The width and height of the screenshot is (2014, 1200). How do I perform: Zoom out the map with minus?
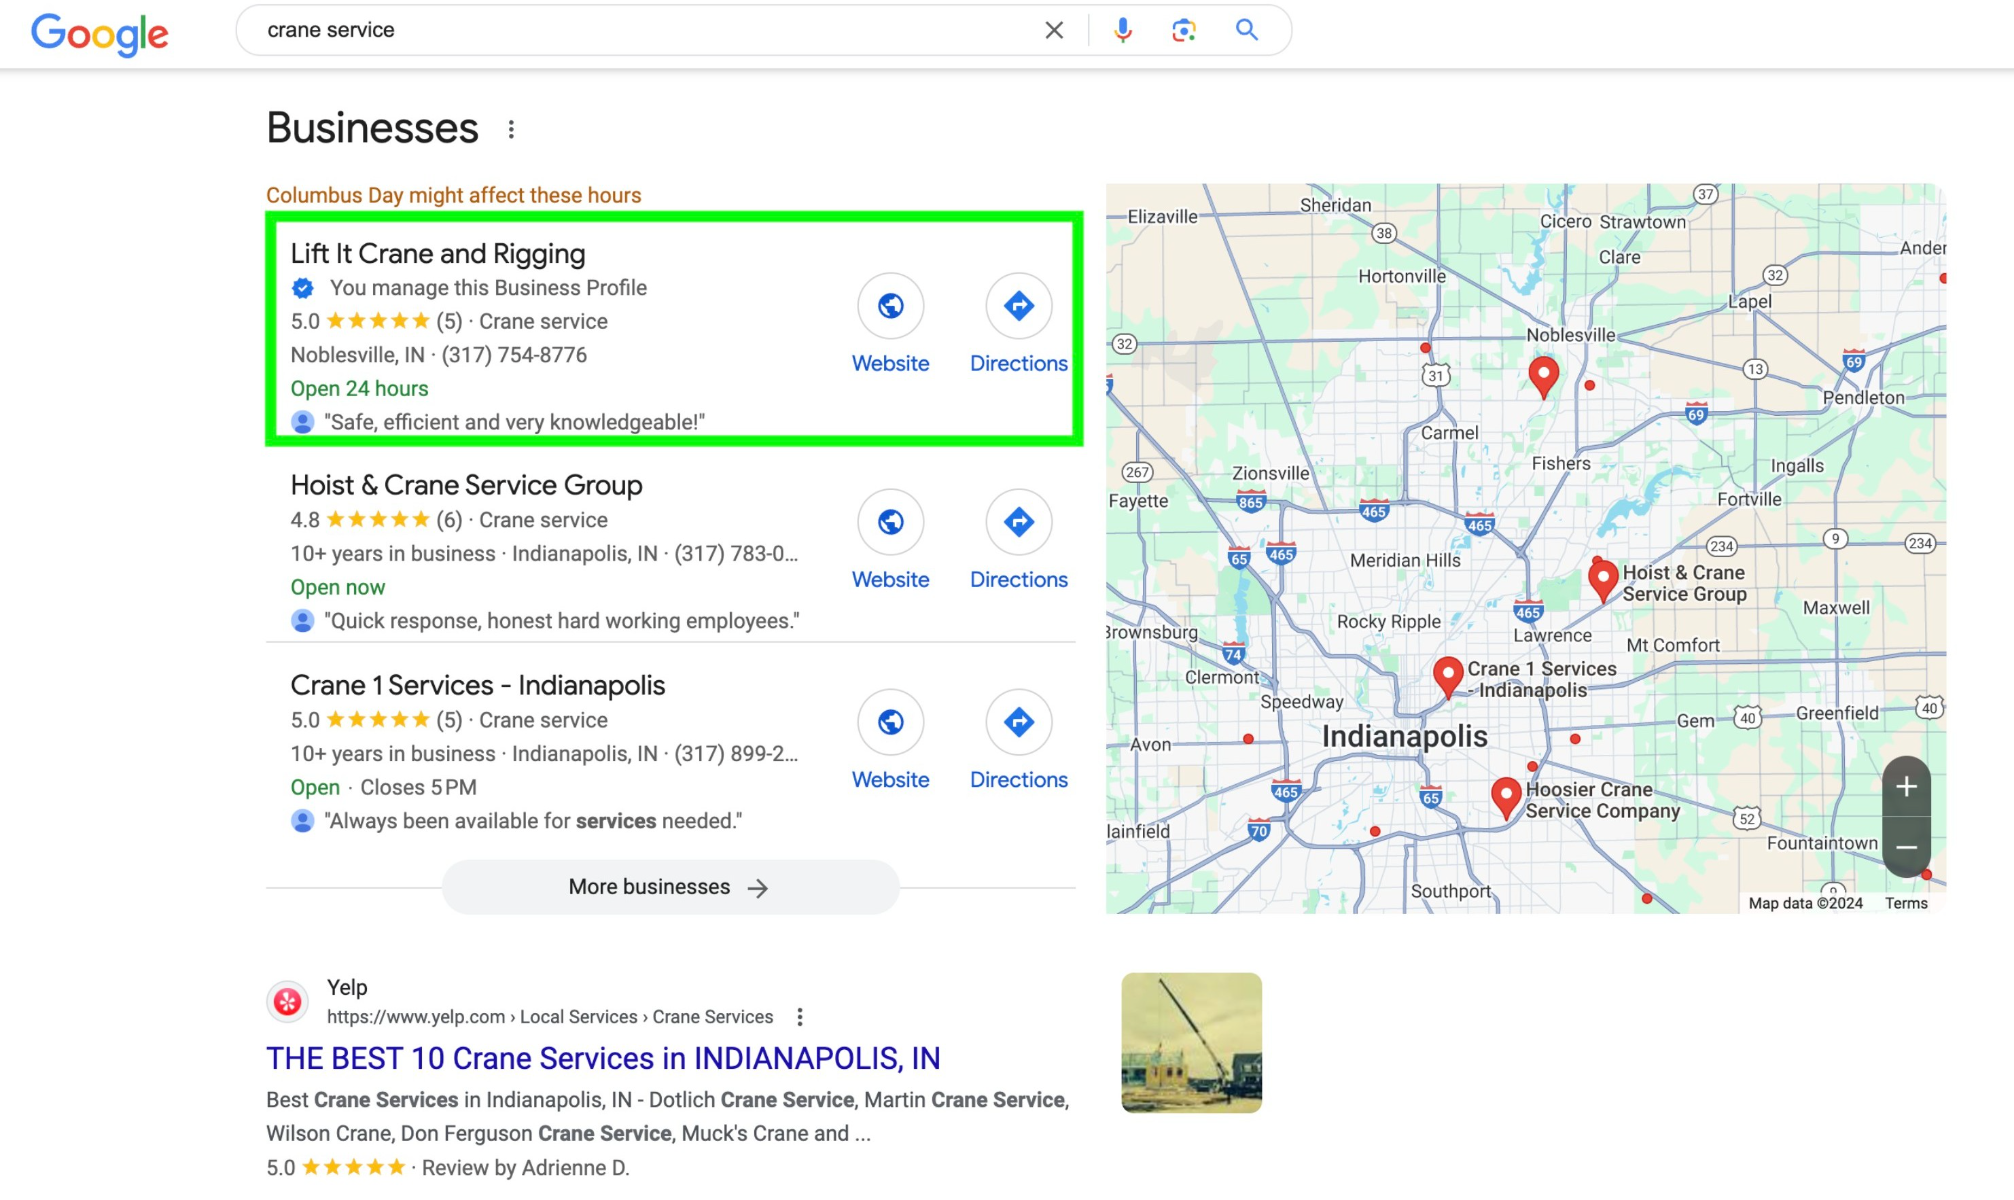[x=1906, y=847]
